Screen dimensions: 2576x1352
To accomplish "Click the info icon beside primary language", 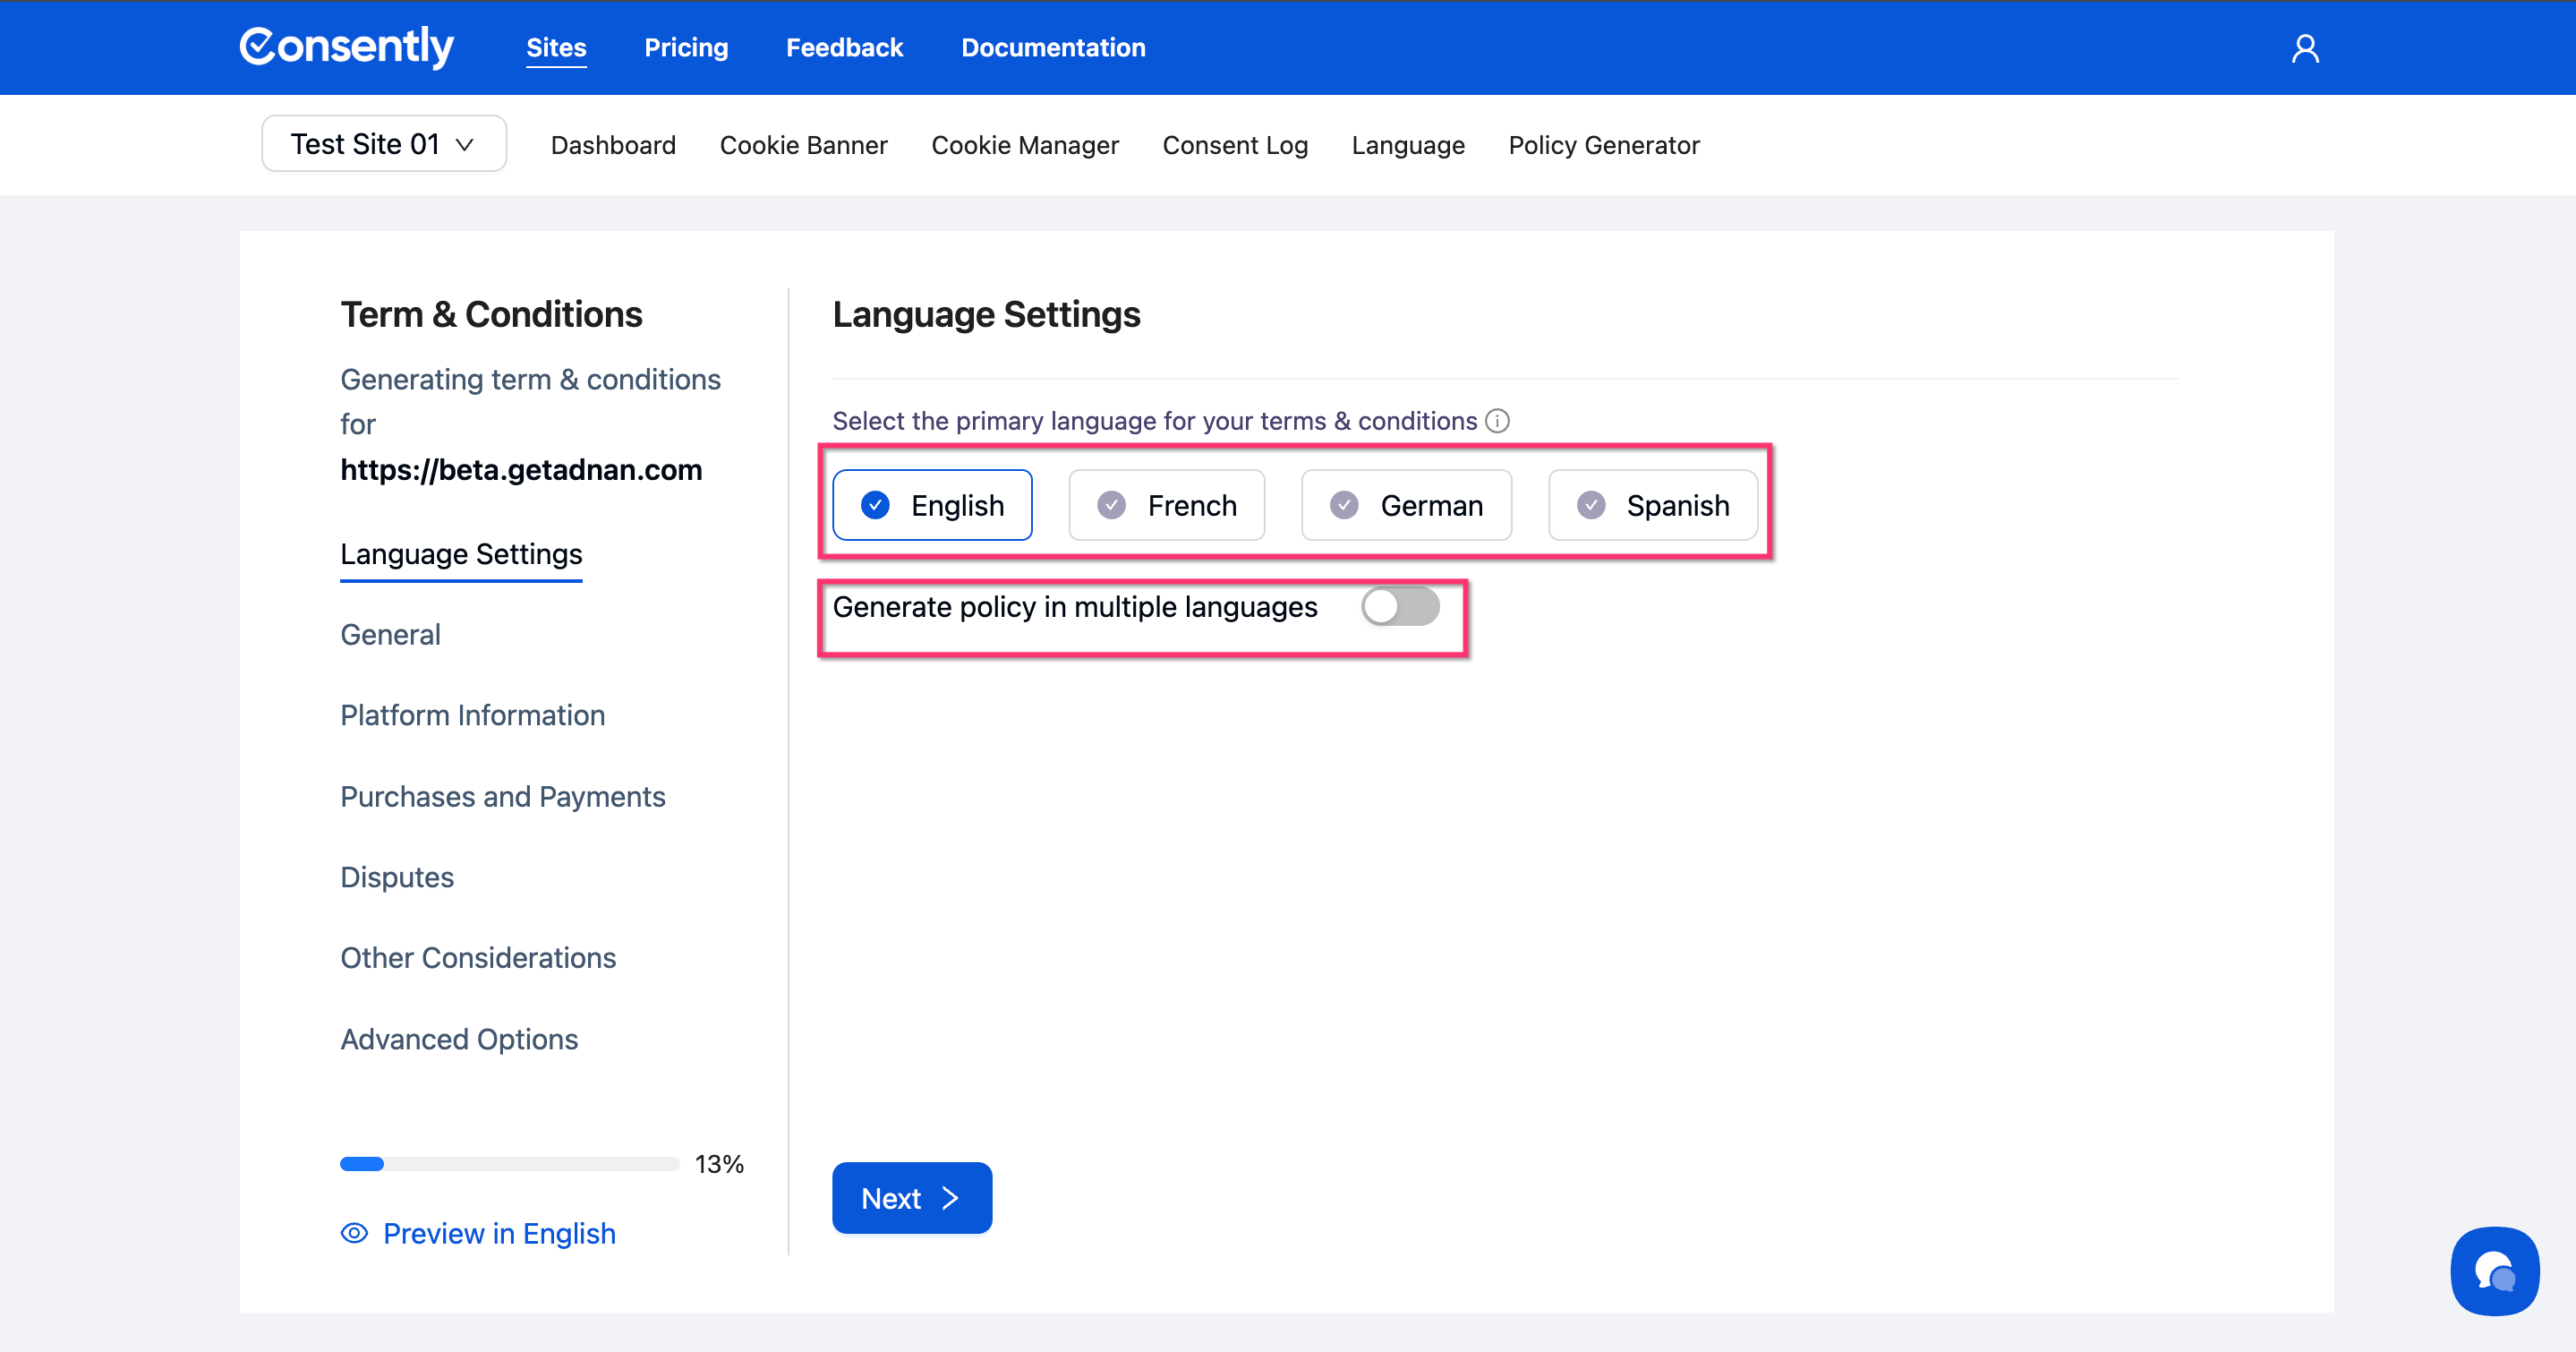I will tap(1497, 421).
